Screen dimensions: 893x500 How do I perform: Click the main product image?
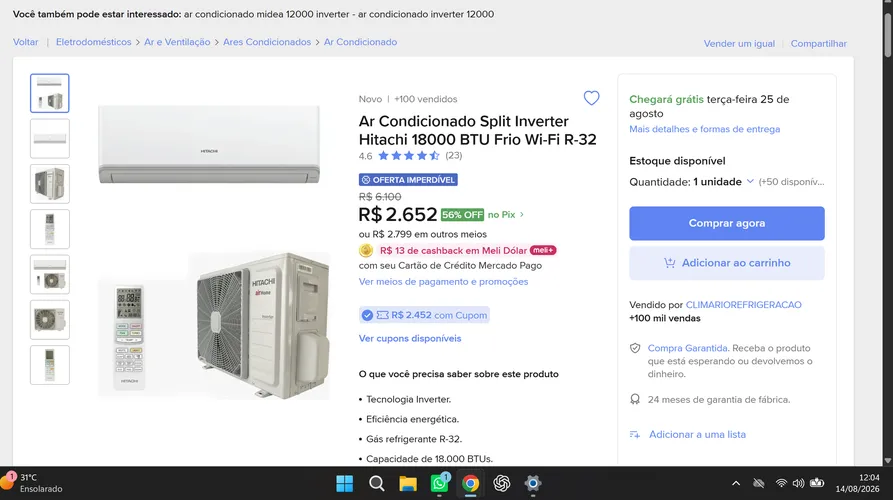[214, 251]
